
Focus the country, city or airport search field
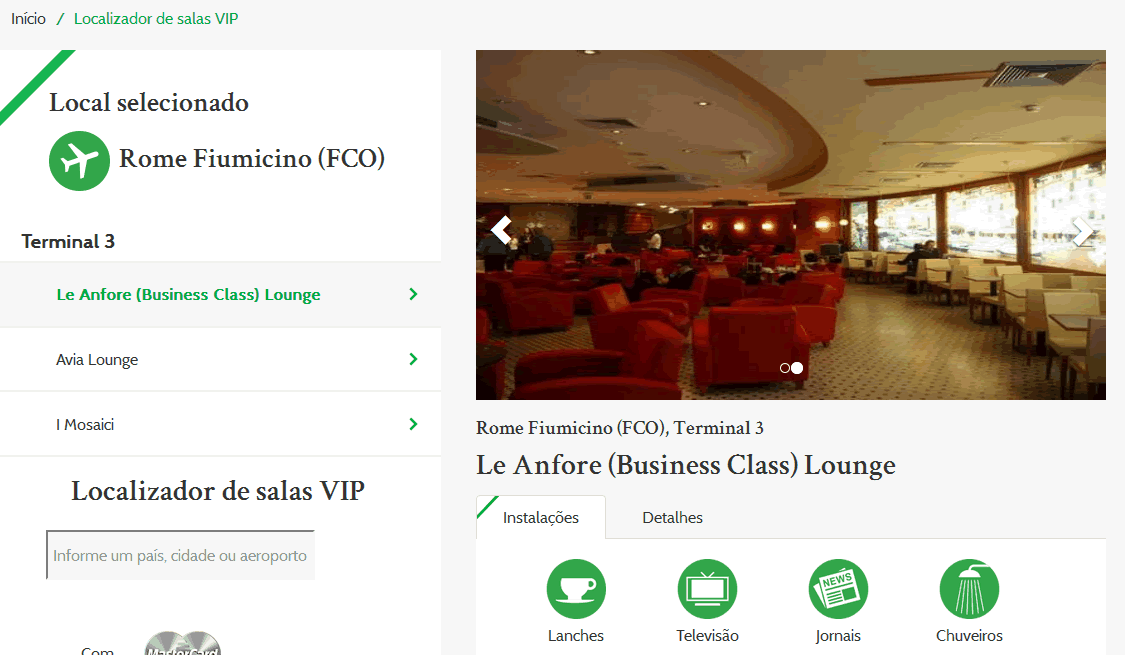(x=181, y=555)
